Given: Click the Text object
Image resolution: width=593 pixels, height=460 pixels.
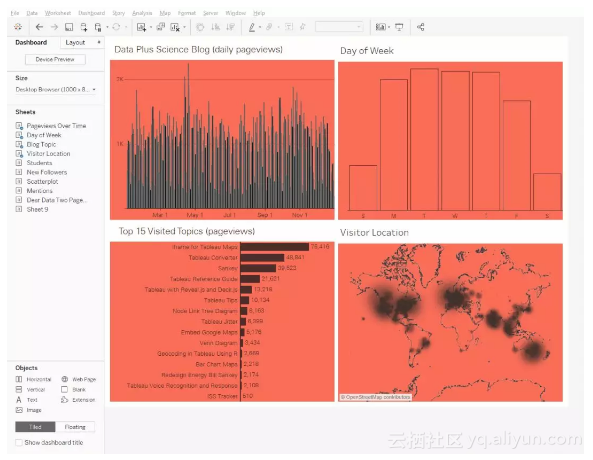Looking at the screenshot, I should [26, 400].
